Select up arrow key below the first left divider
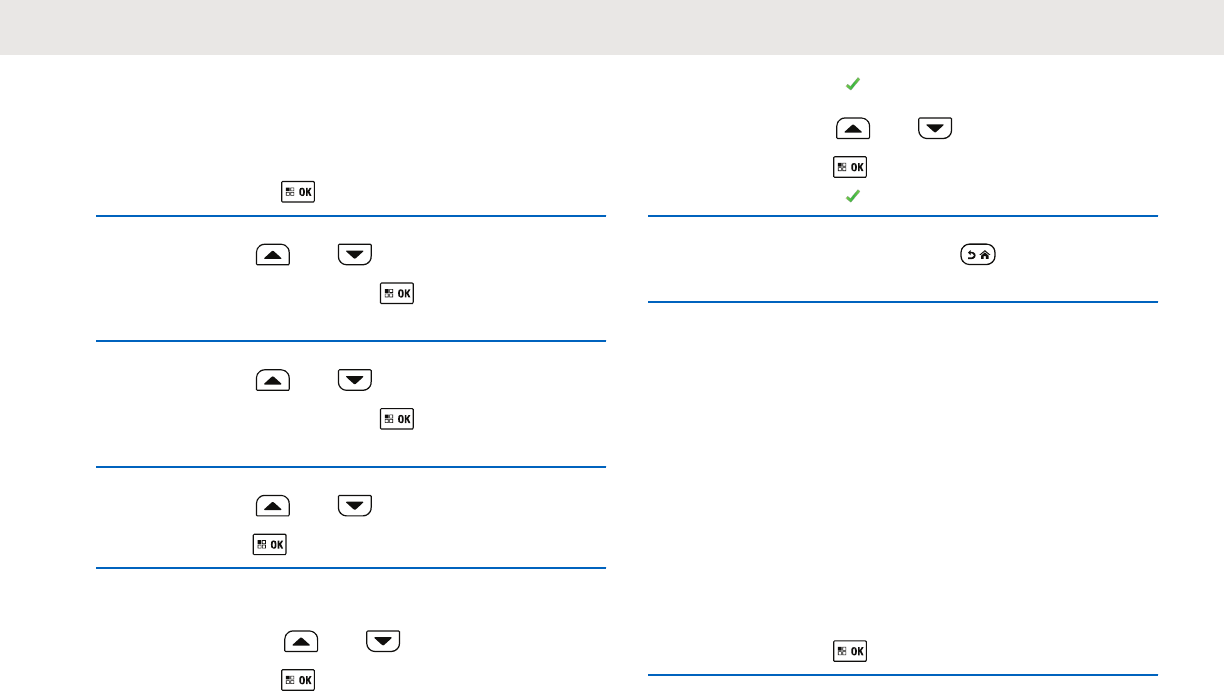This screenshot has width=1224, height=691. (273, 256)
